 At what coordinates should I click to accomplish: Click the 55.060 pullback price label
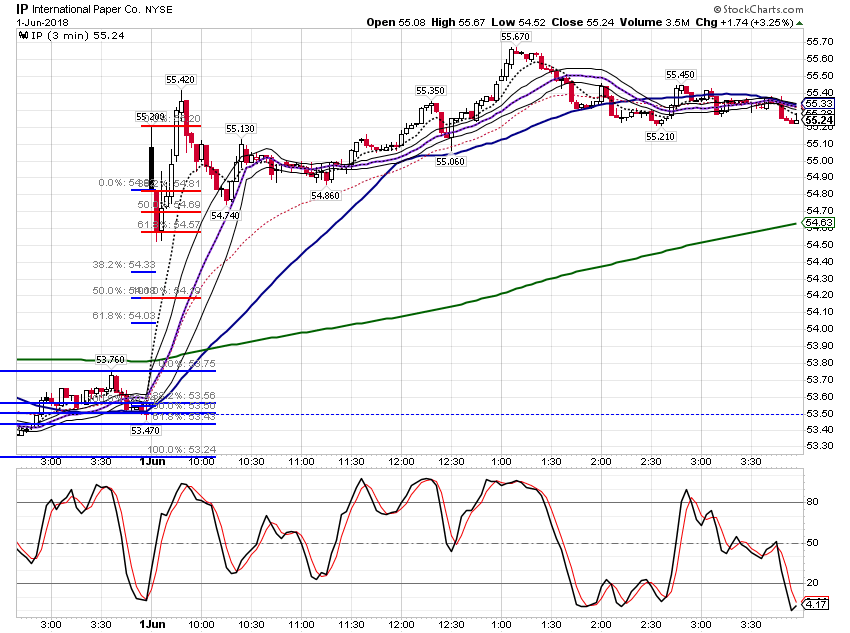coord(450,162)
